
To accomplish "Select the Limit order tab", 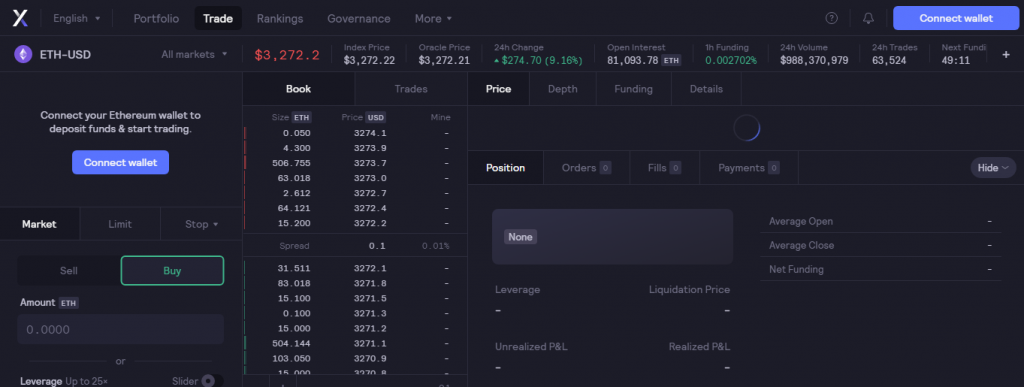I will (120, 224).
